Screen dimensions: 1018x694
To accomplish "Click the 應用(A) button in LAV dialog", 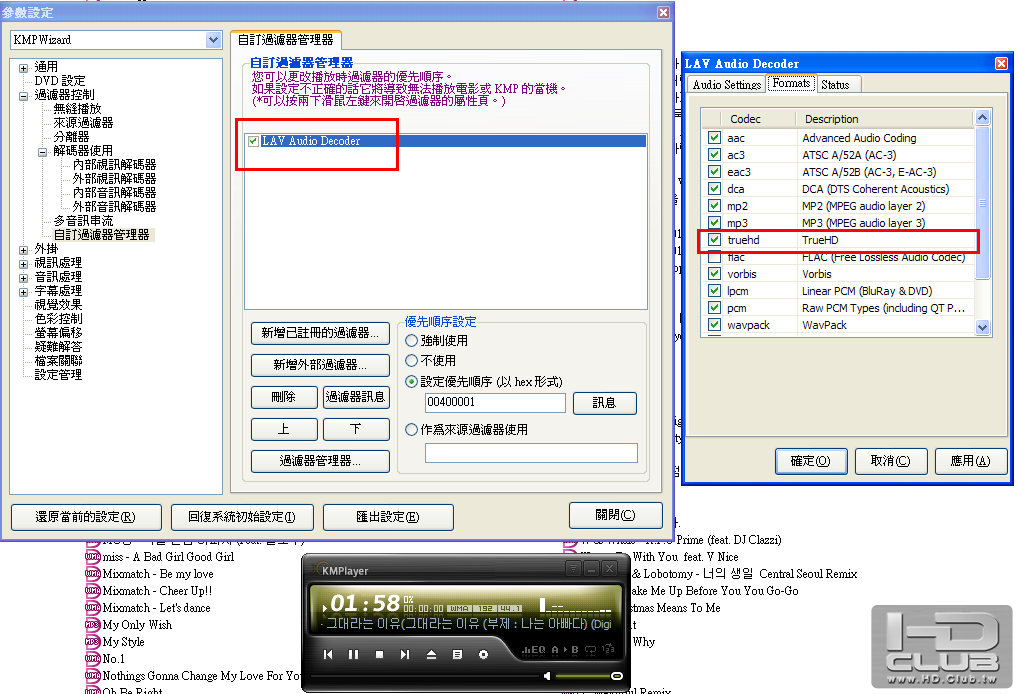I will tap(971, 461).
